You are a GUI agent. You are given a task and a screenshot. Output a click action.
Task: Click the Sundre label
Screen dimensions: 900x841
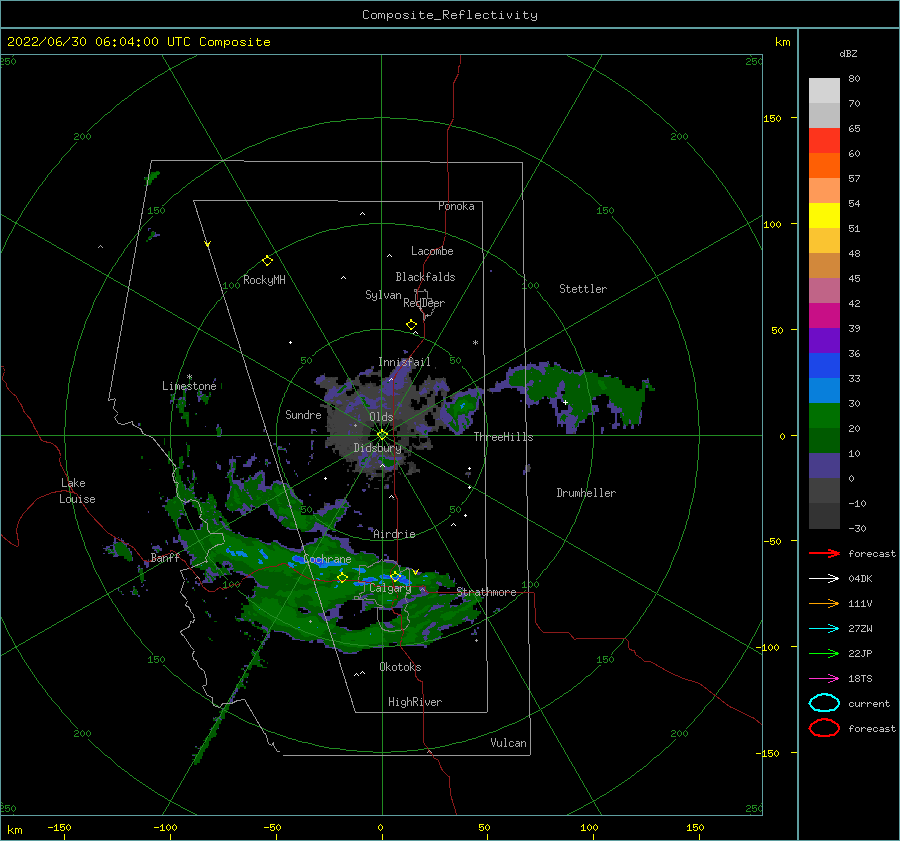coord(303,415)
